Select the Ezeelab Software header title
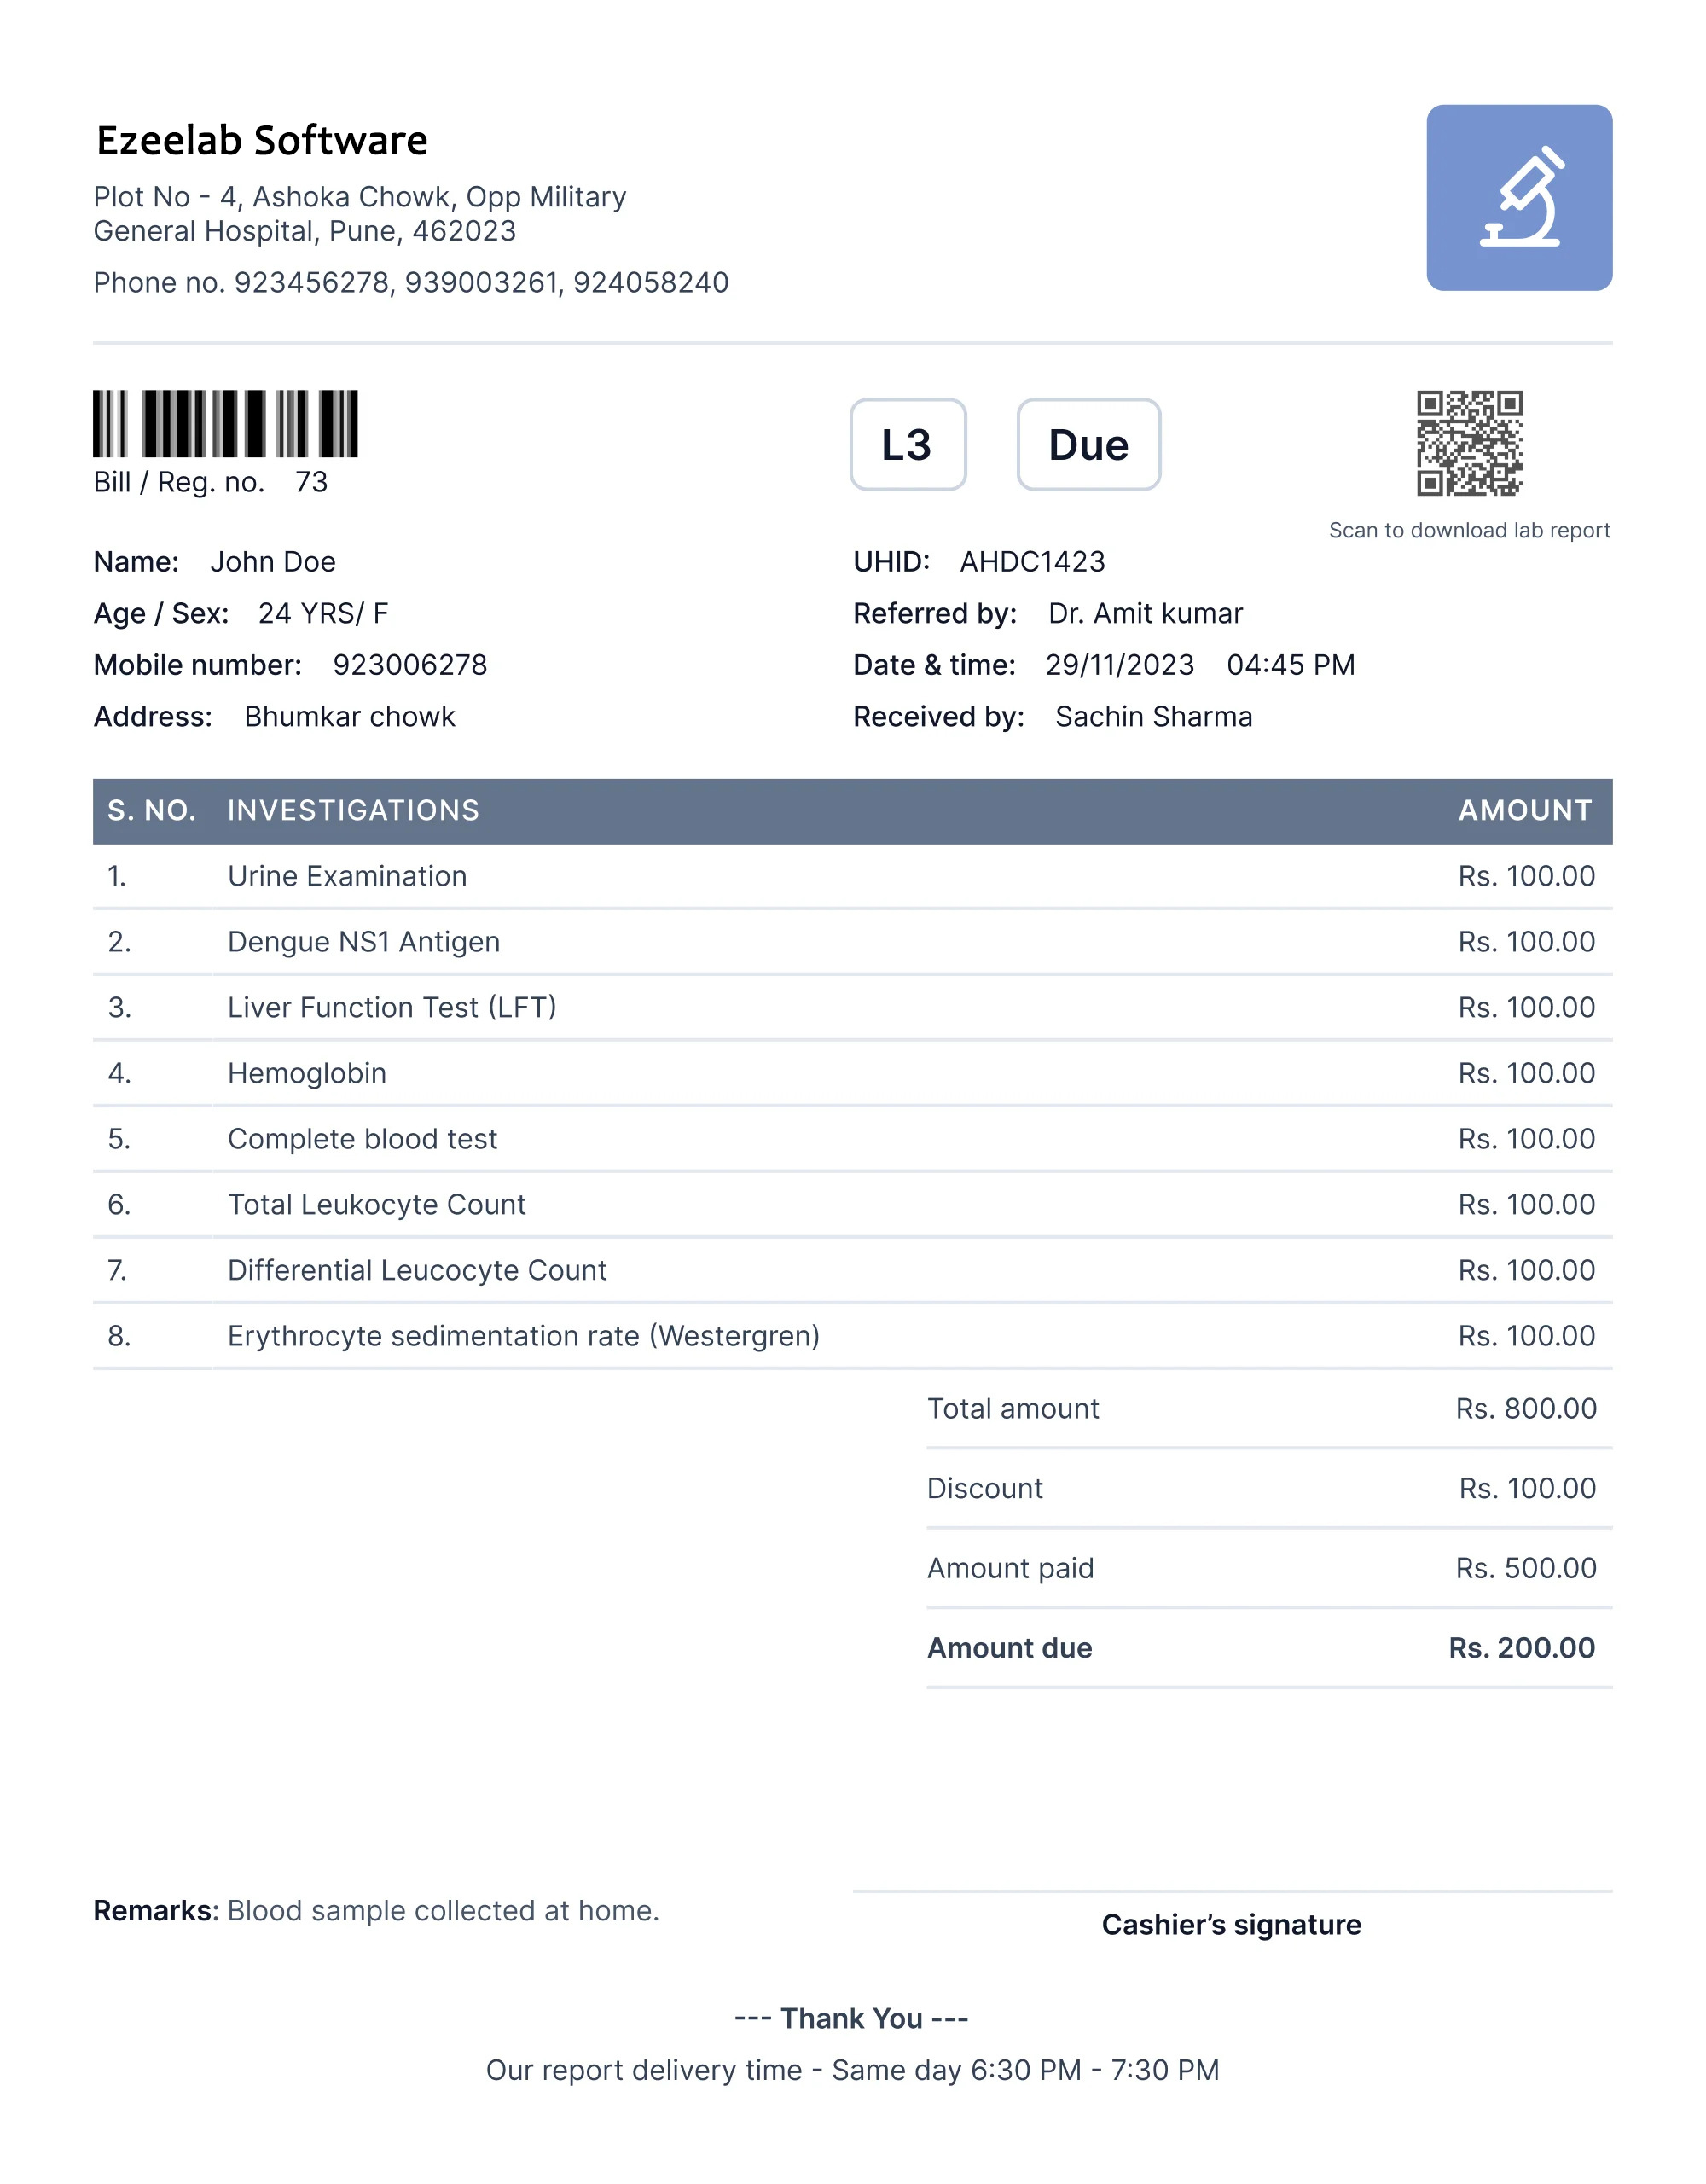The image size is (1706, 2184). click(x=261, y=140)
